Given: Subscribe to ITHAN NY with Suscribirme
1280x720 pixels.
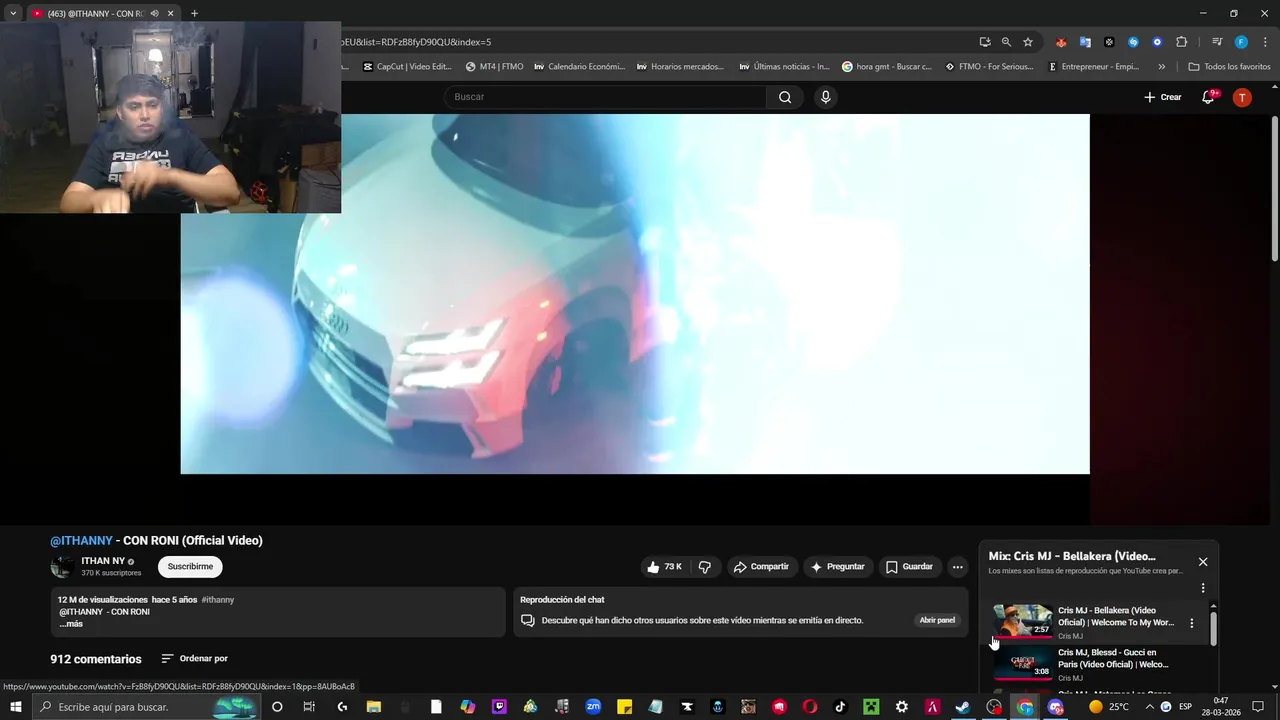Looking at the screenshot, I should 190,567.
